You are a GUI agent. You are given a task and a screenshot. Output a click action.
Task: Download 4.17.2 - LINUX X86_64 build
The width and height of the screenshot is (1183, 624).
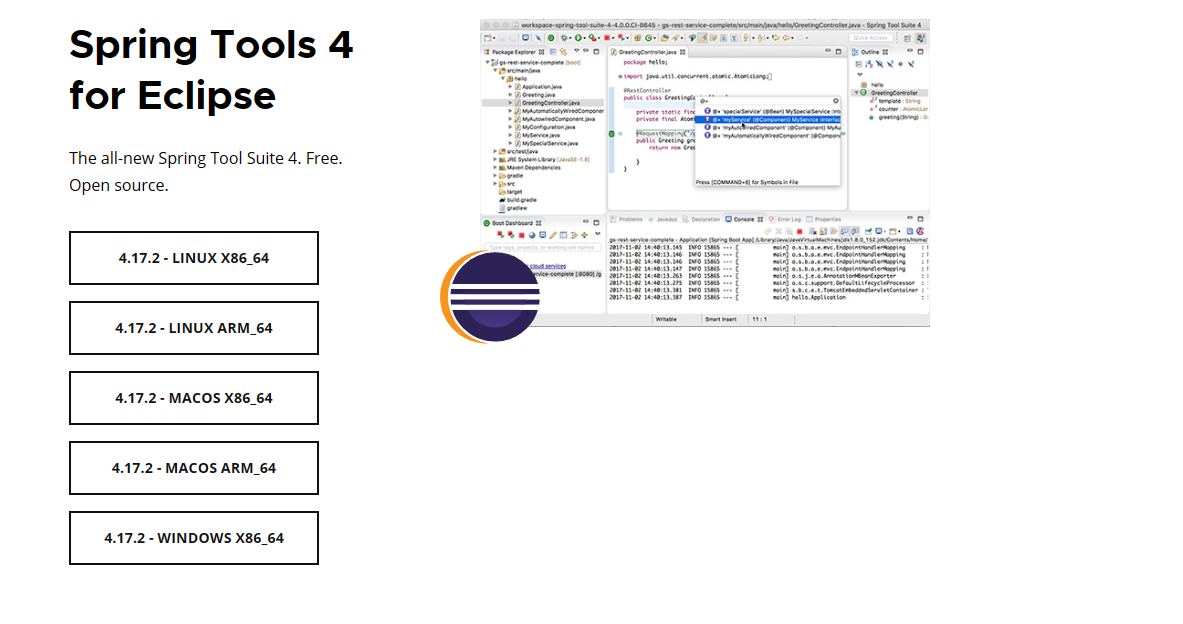tap(194, 258)
